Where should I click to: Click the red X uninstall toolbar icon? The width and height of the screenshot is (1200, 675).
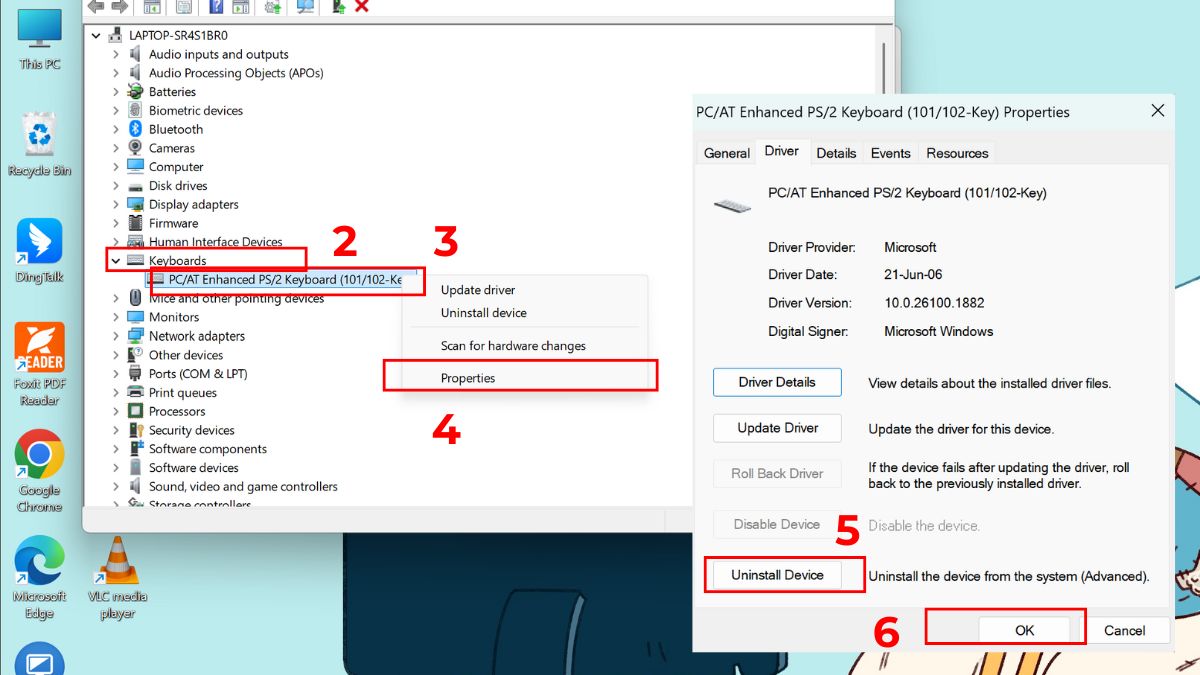pos(362,6)
